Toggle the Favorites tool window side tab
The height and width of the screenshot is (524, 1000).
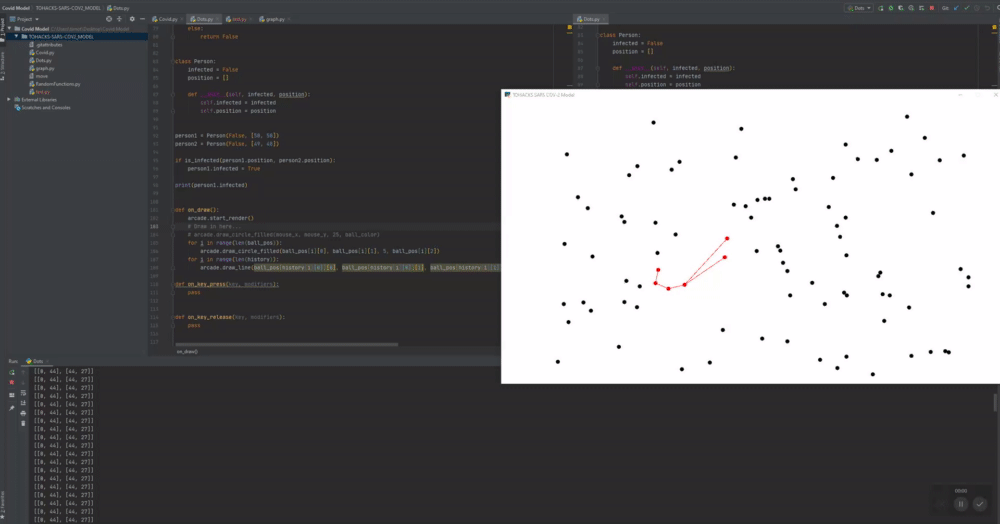point(3,504)
